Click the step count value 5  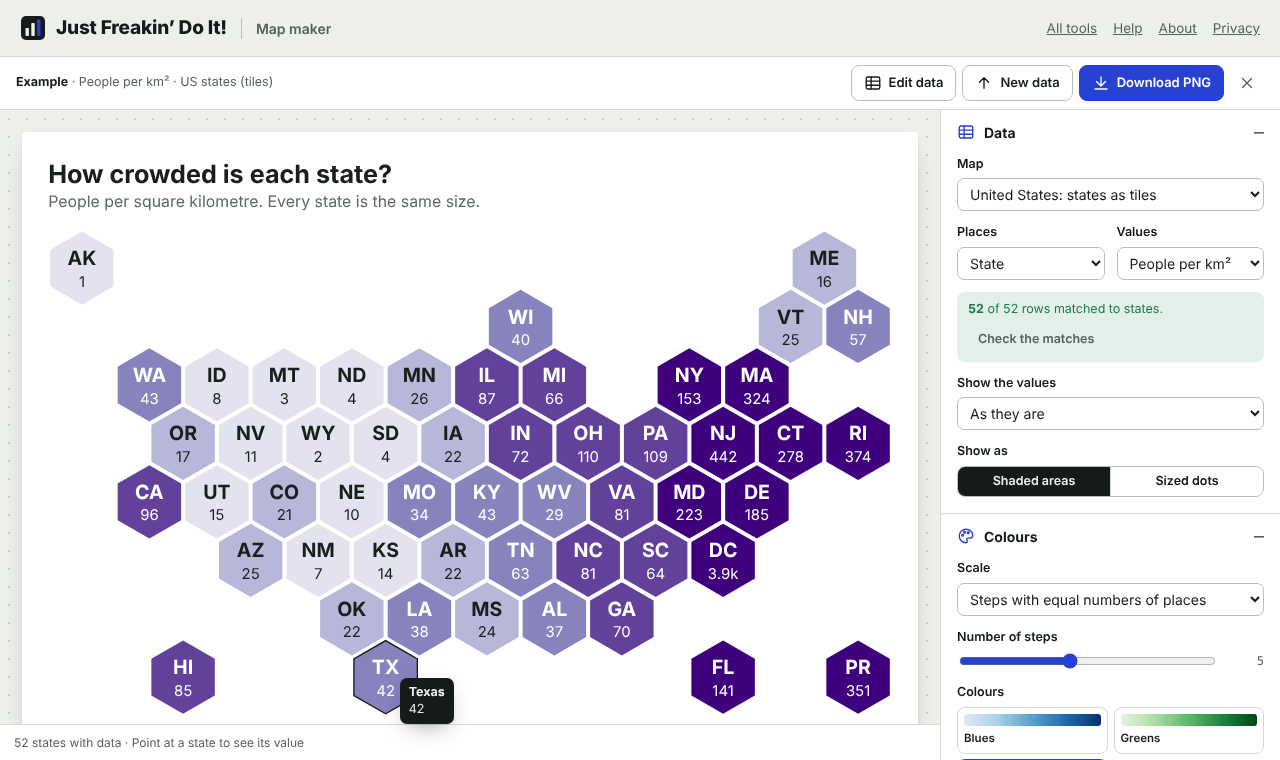1259,661
